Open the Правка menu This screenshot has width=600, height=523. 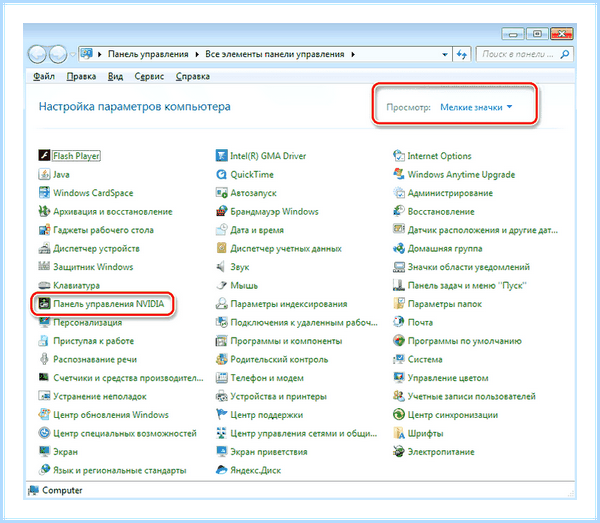(x=81, y=77)
